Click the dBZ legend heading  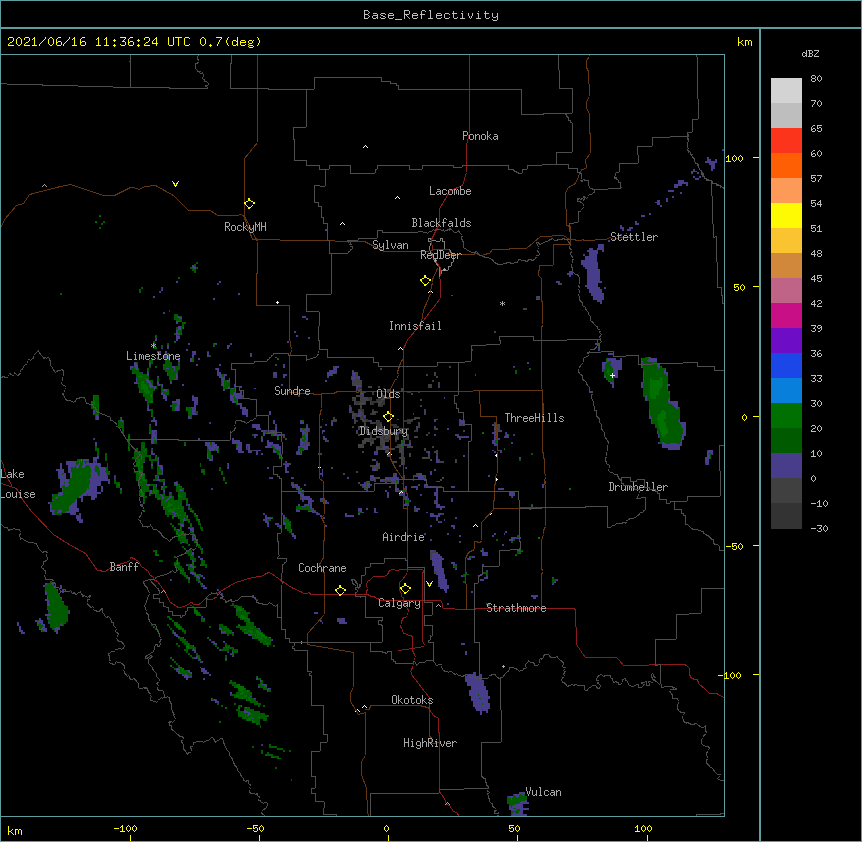810,53
